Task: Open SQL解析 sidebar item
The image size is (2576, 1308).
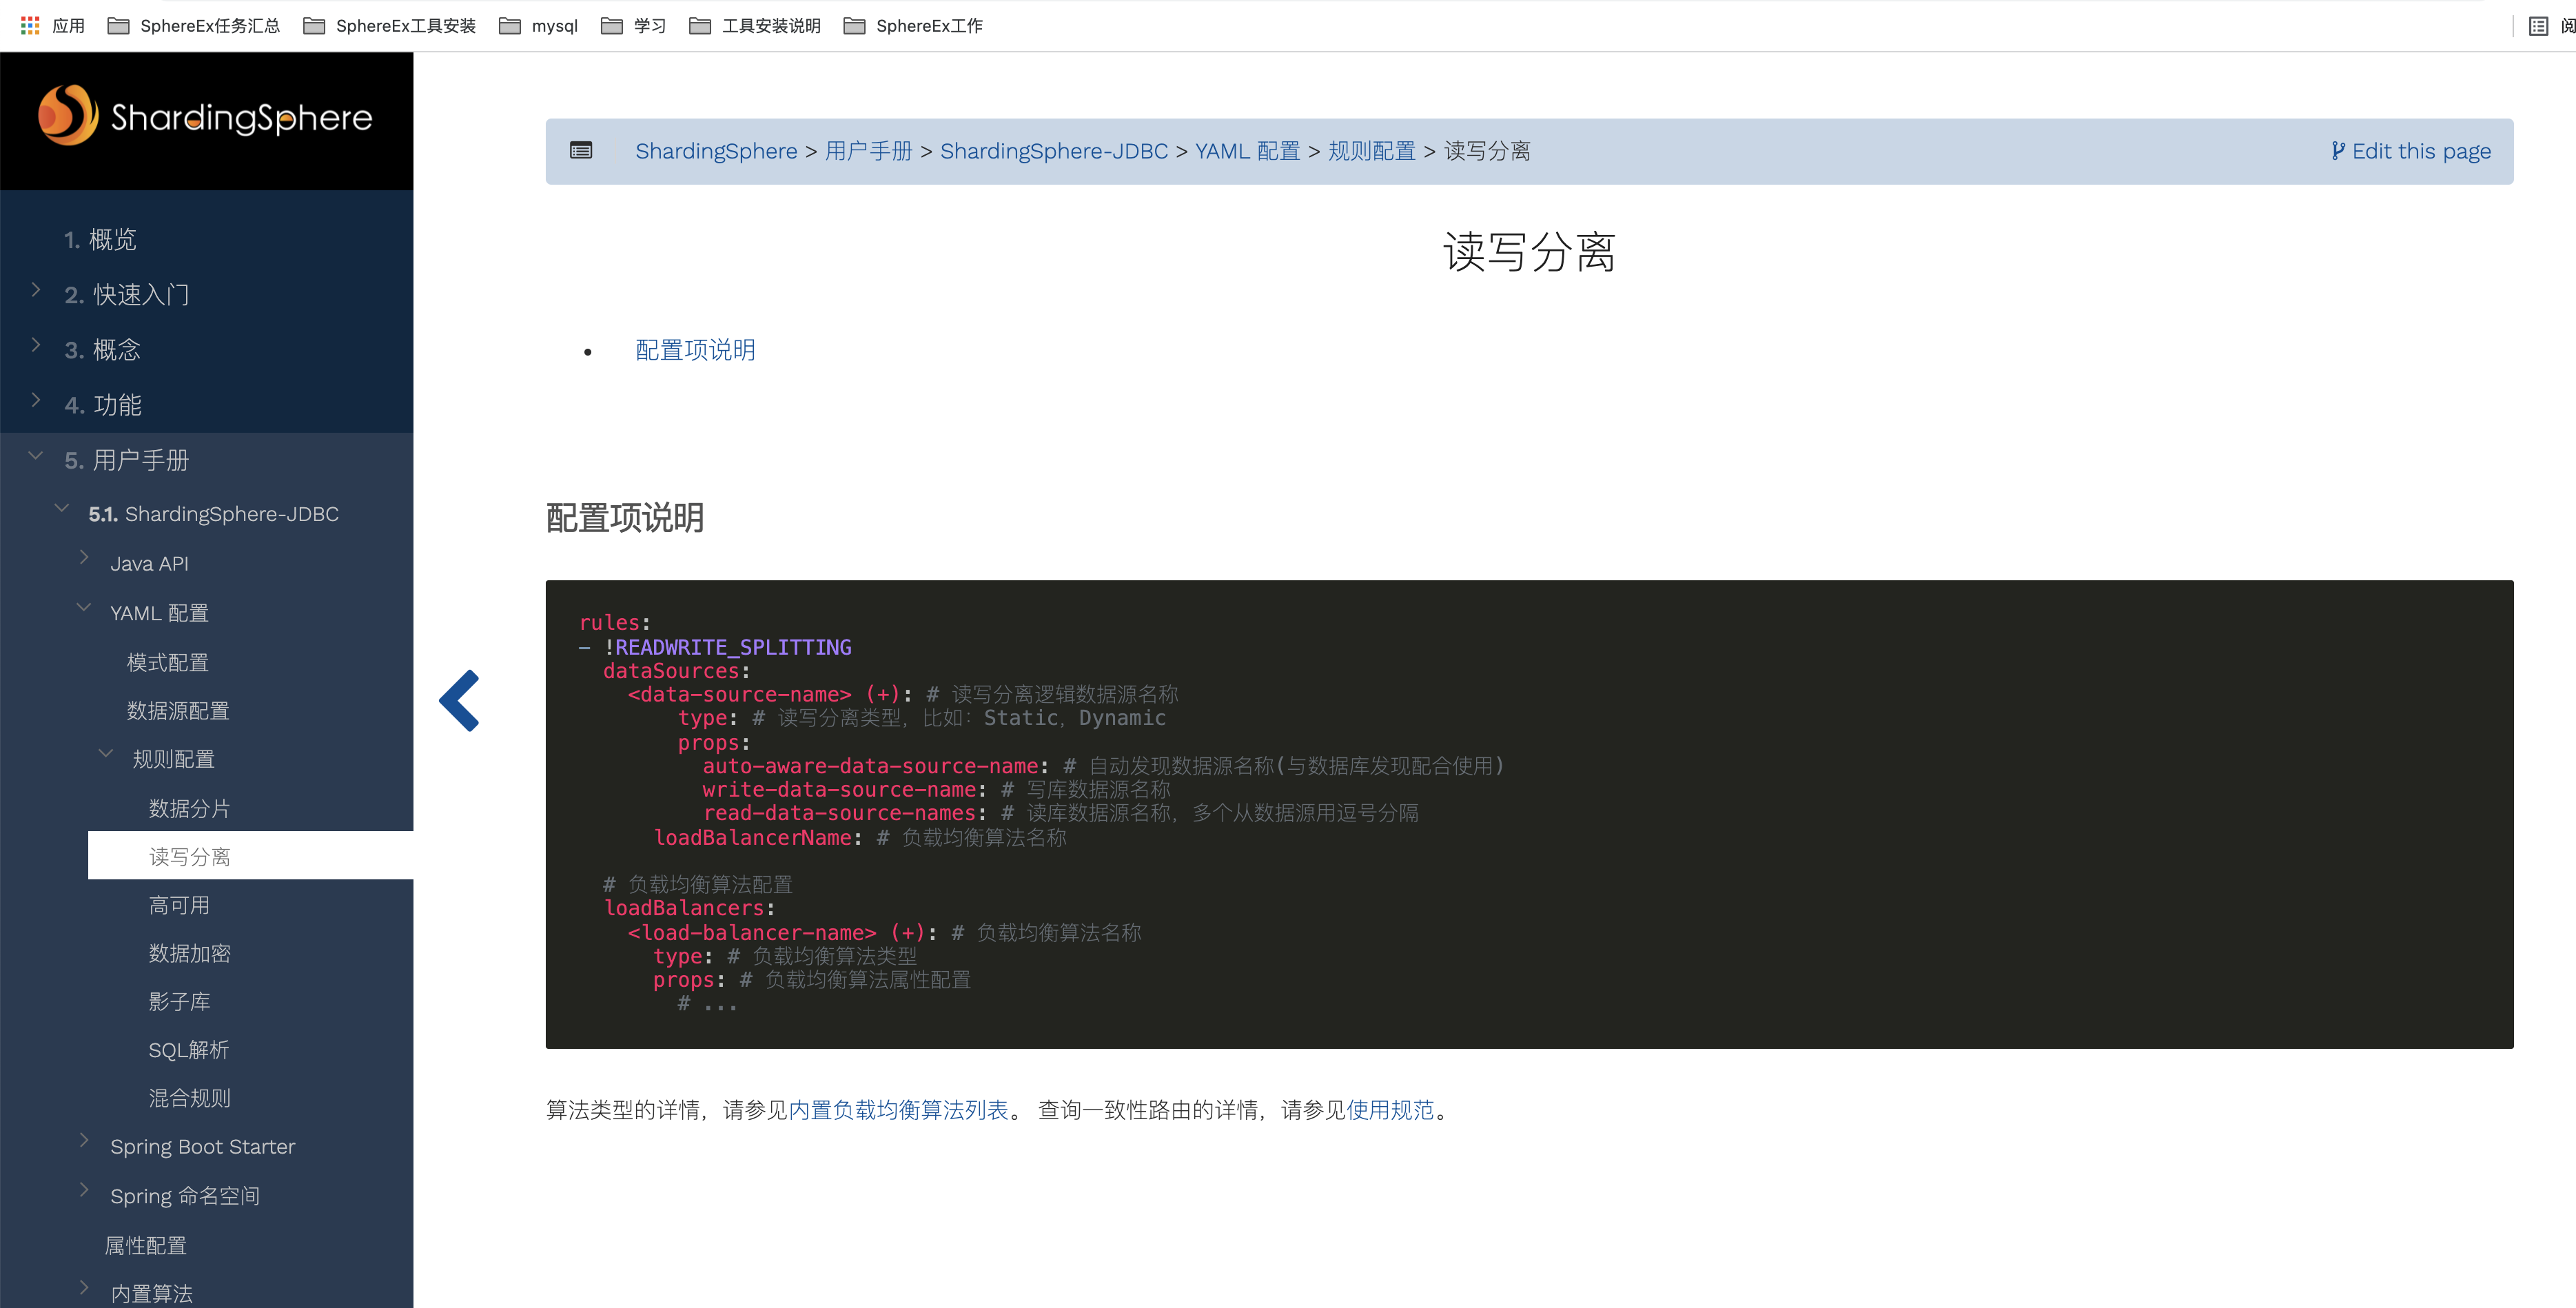Action: (x=189, y=1050)
